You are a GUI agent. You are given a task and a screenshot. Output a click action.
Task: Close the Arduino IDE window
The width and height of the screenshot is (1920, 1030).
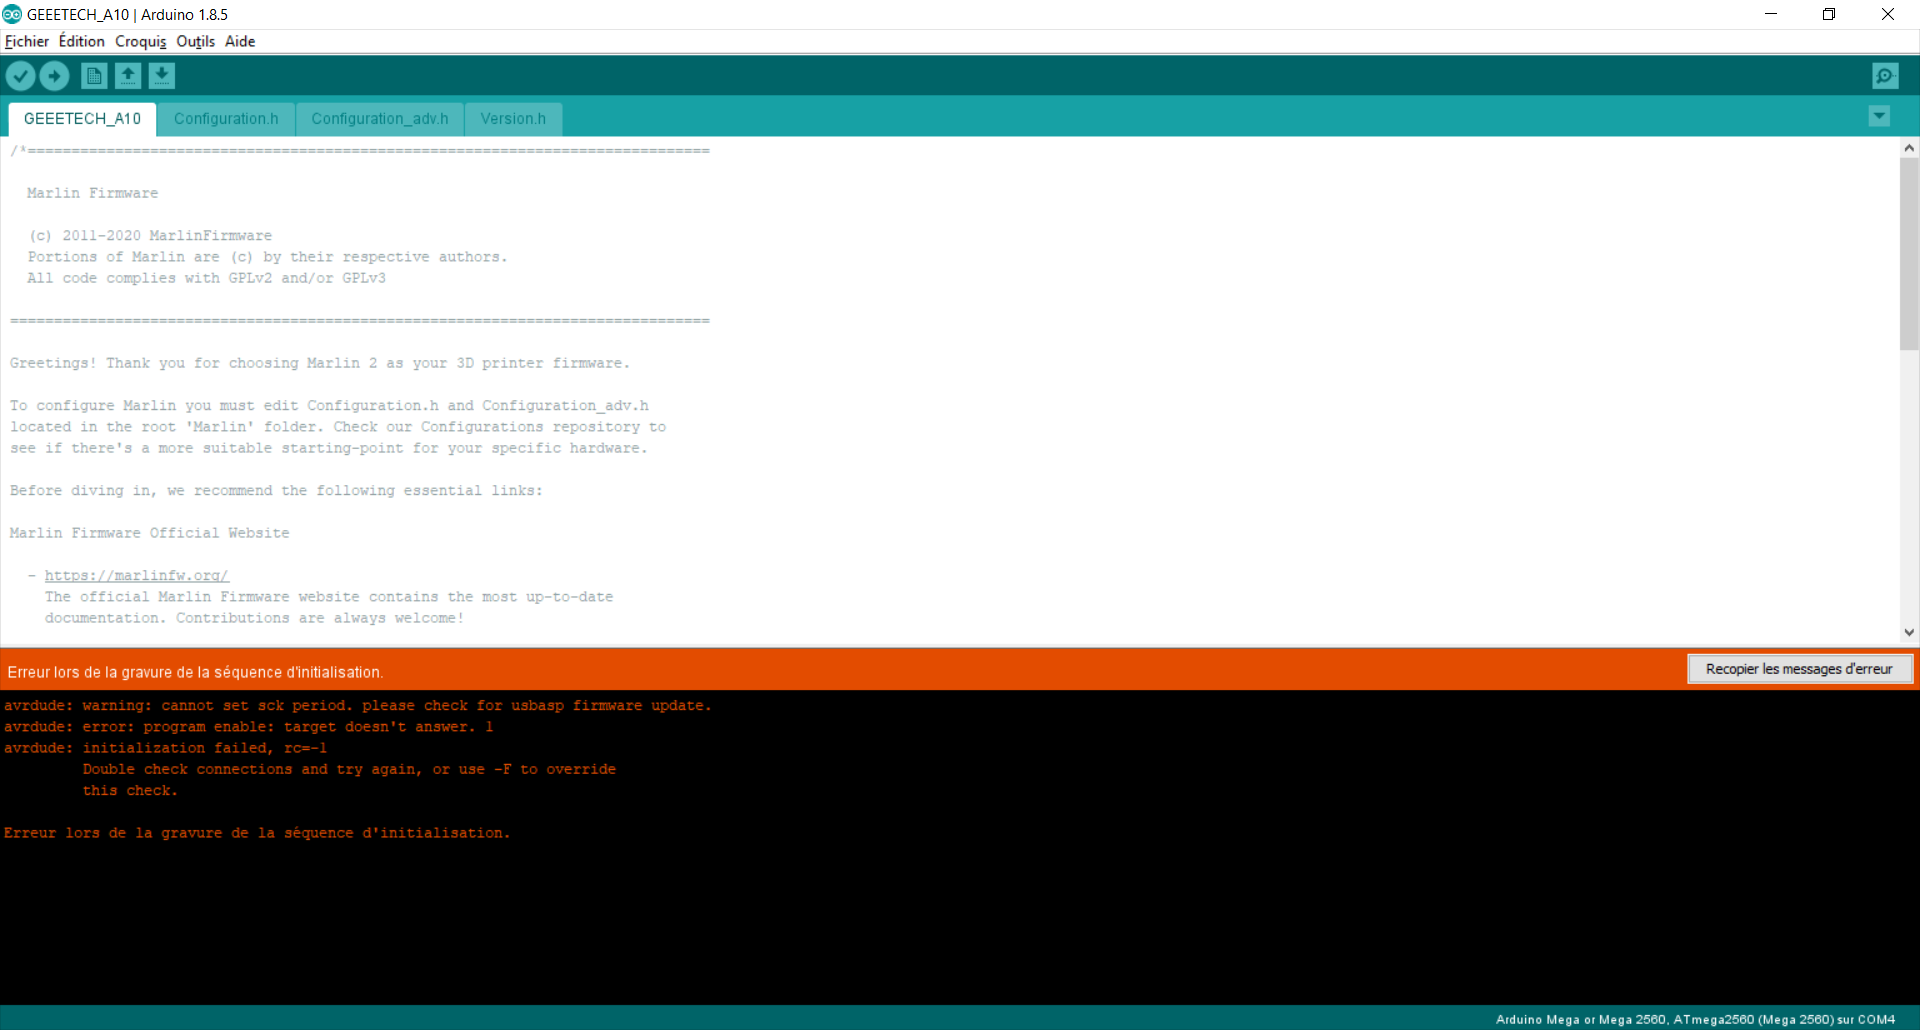[1888, 14]
